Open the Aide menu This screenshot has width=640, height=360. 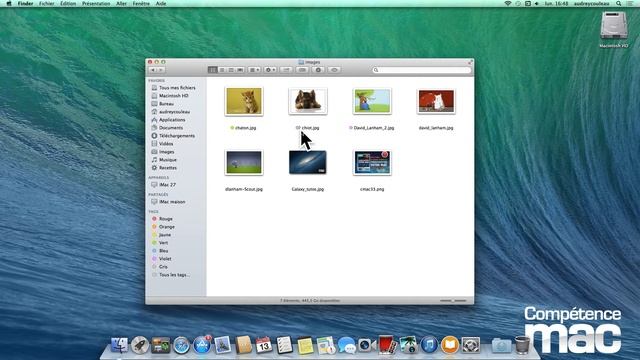coord(161,3)
